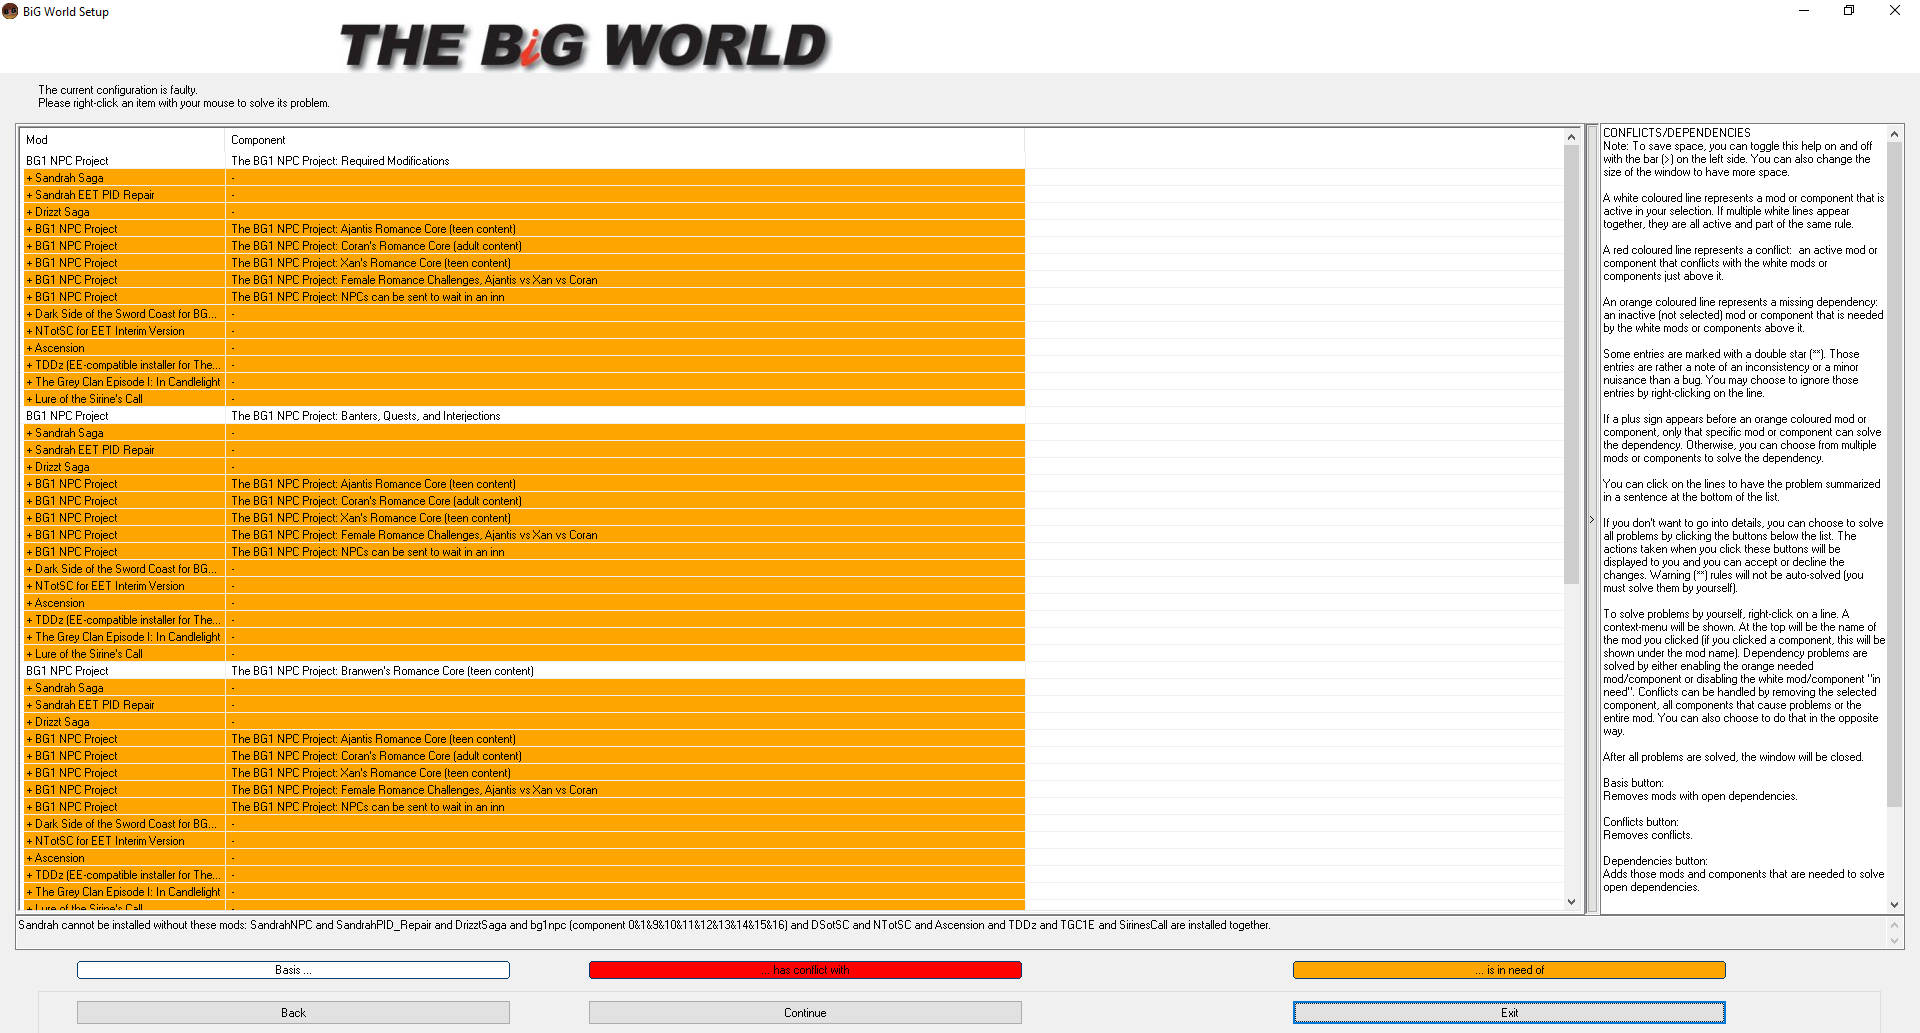Select the 'Required Modifications' BG1 NPC Project row
Image resolution: width=1920 pixels, height=1033 pixels.
pos(523,161)
